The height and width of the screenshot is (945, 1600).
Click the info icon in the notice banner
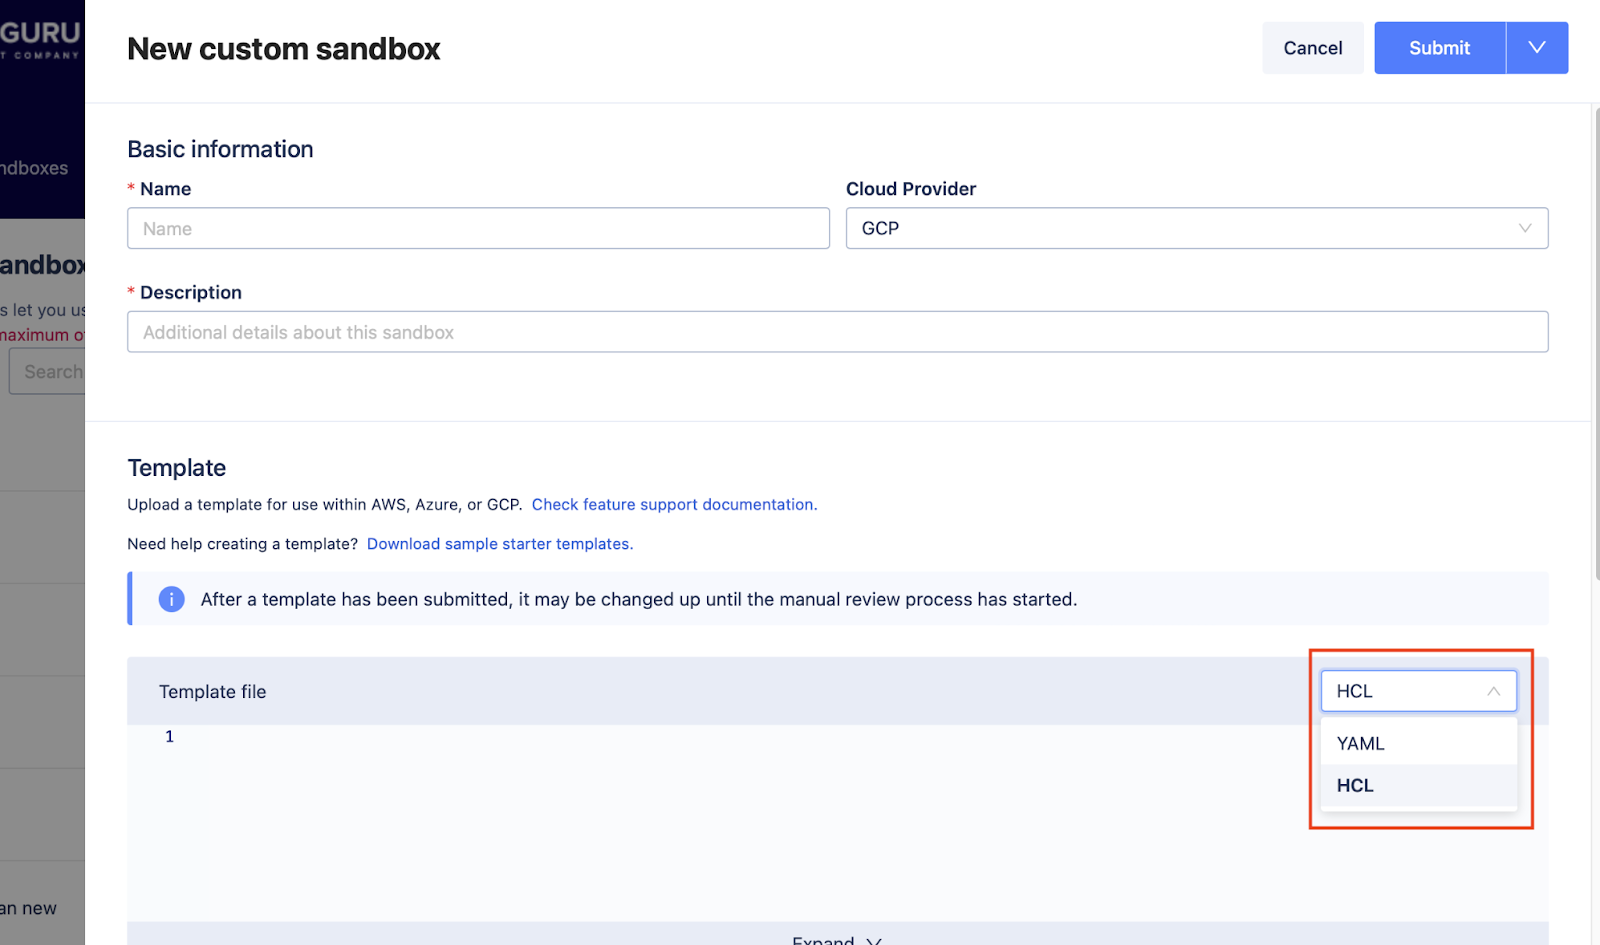[x=171, y=599]
